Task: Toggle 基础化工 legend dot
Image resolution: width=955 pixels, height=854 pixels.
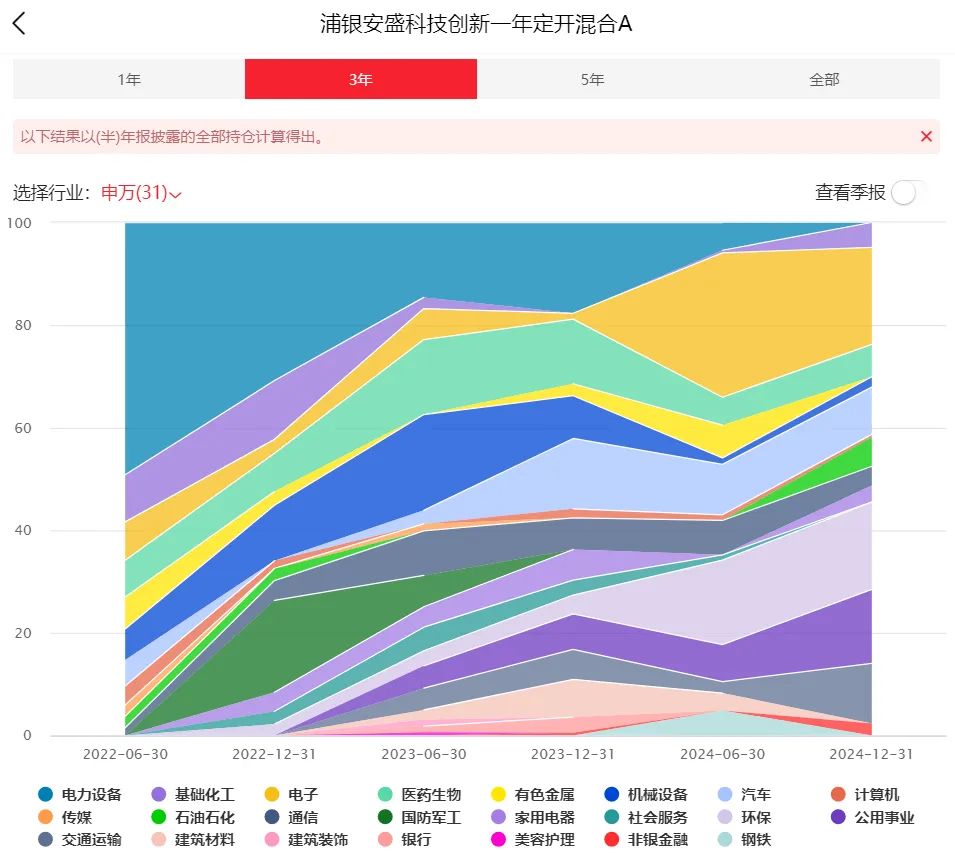Action: click(x=159, y=794)
